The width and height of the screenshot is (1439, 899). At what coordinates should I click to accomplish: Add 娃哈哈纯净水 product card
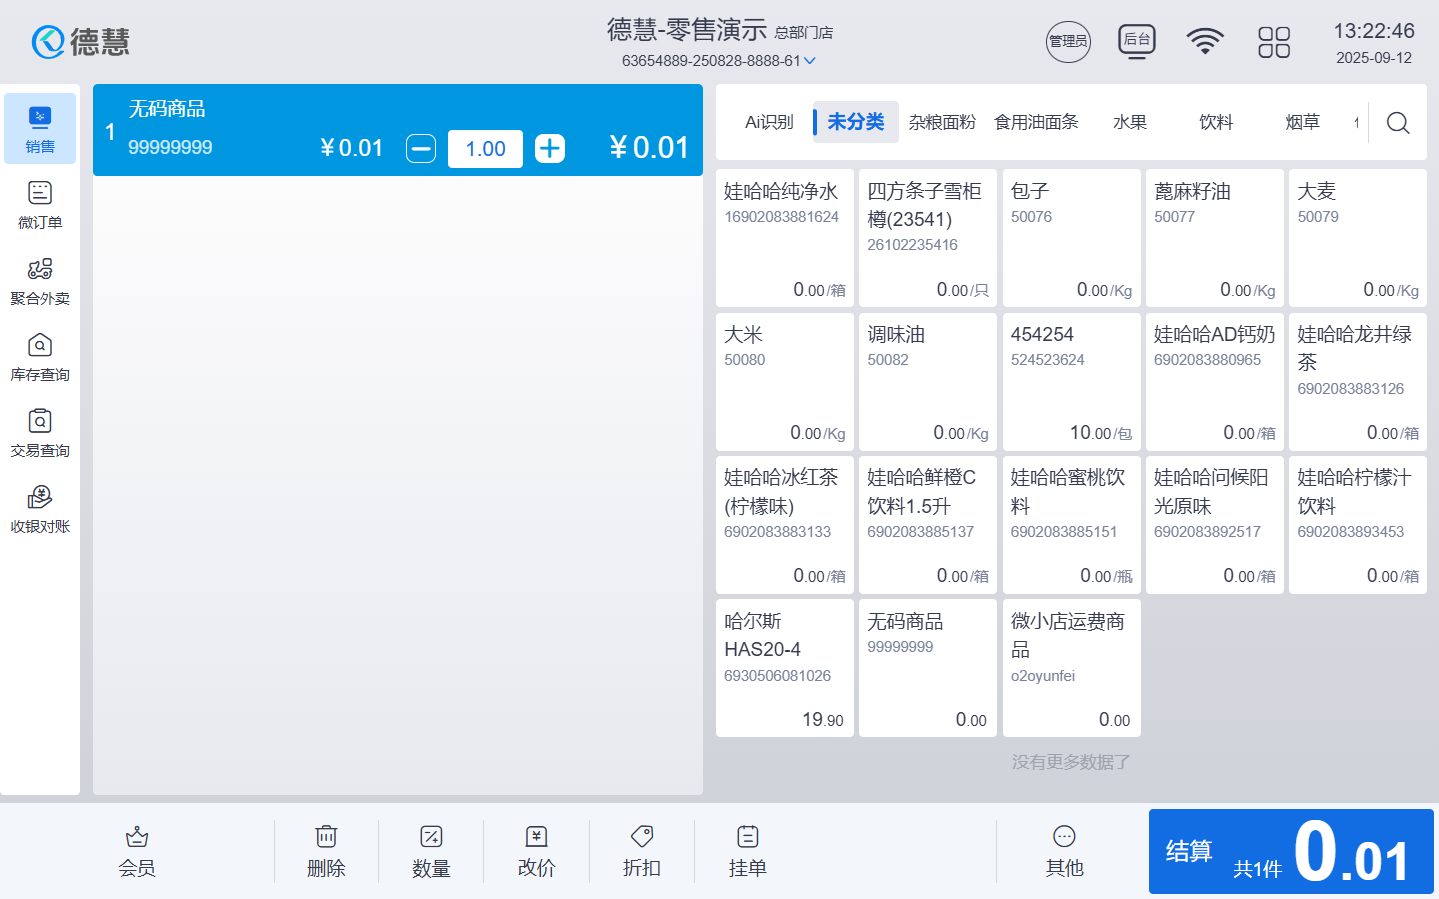click(785, 238)
